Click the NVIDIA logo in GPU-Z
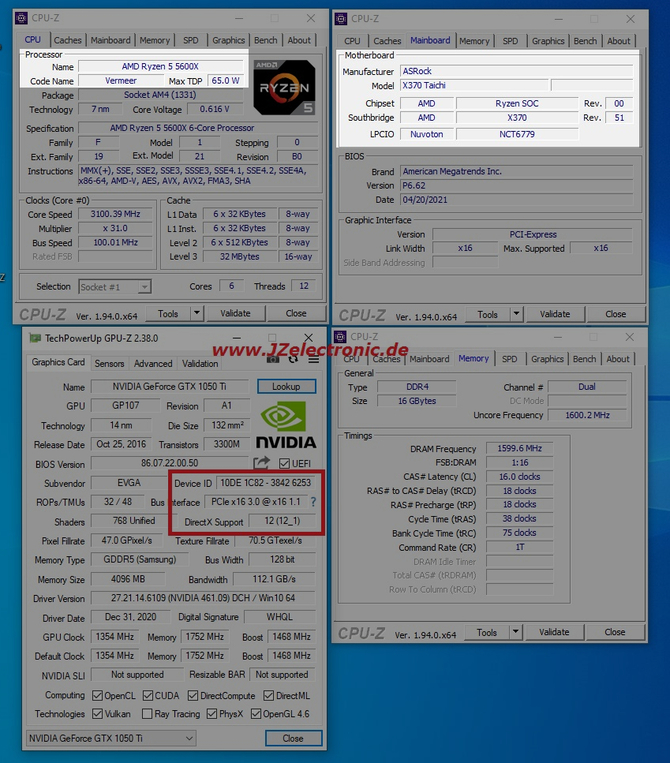The image size is (670, 763). 286,424
